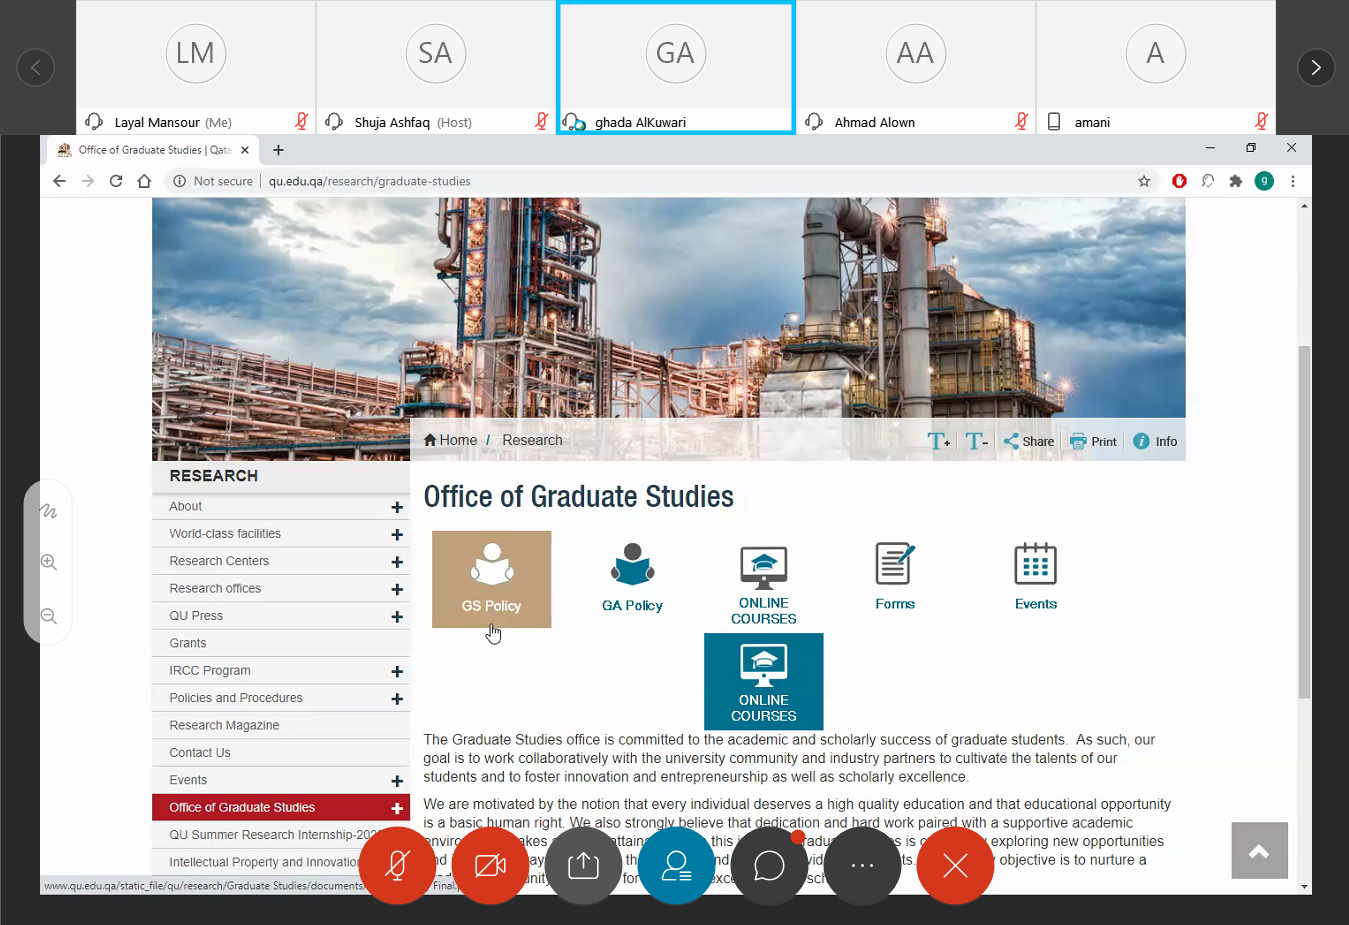The height and width of the screenshot is (925, 1349).
Task: Expand Research Centers submenu
Action: coord(397,562)
